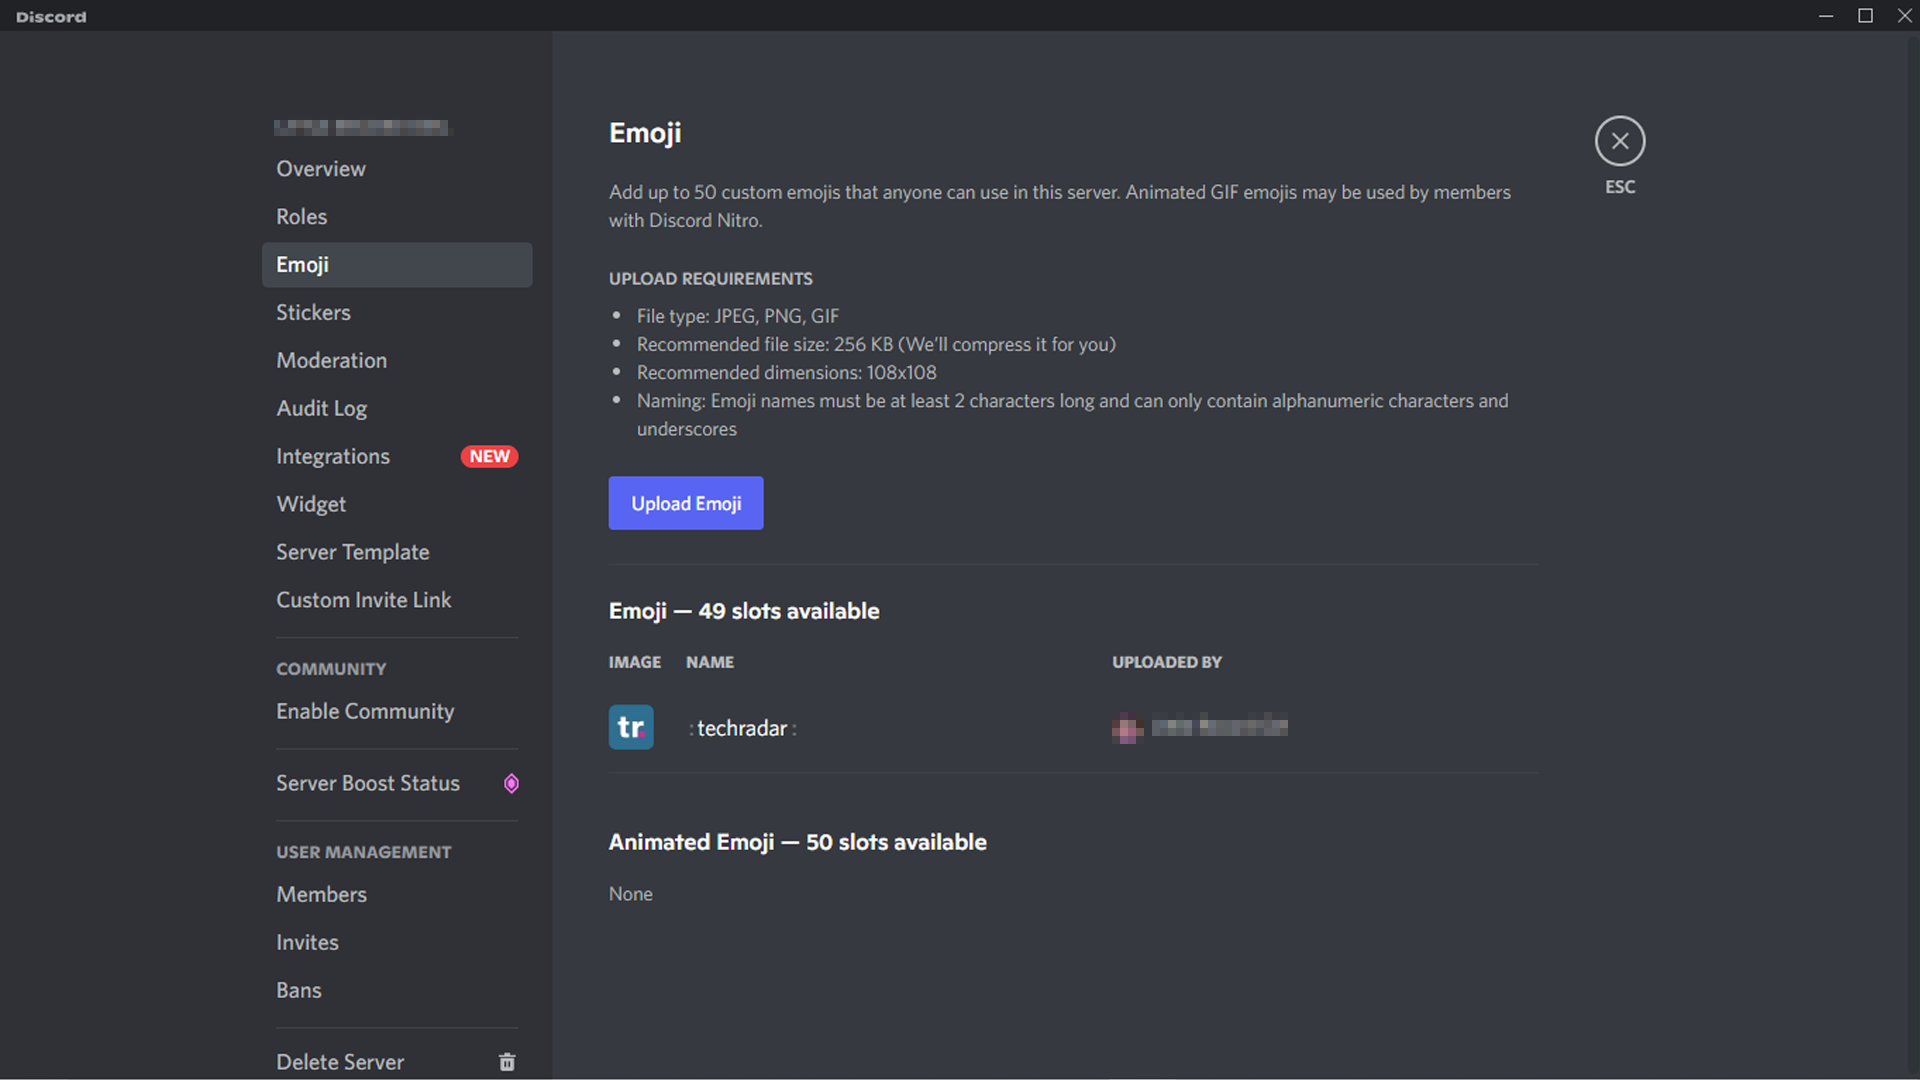The width and height of the screenshot is (1920, 1080).
Task: Click the Stickers icon in sidebar
Action: (x=313, y=313)
